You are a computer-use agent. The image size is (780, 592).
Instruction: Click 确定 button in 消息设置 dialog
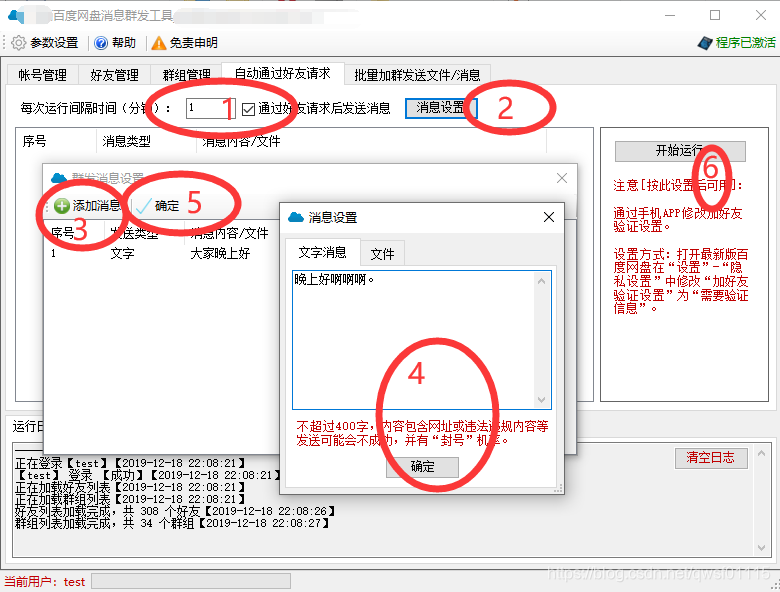point(422,467)
